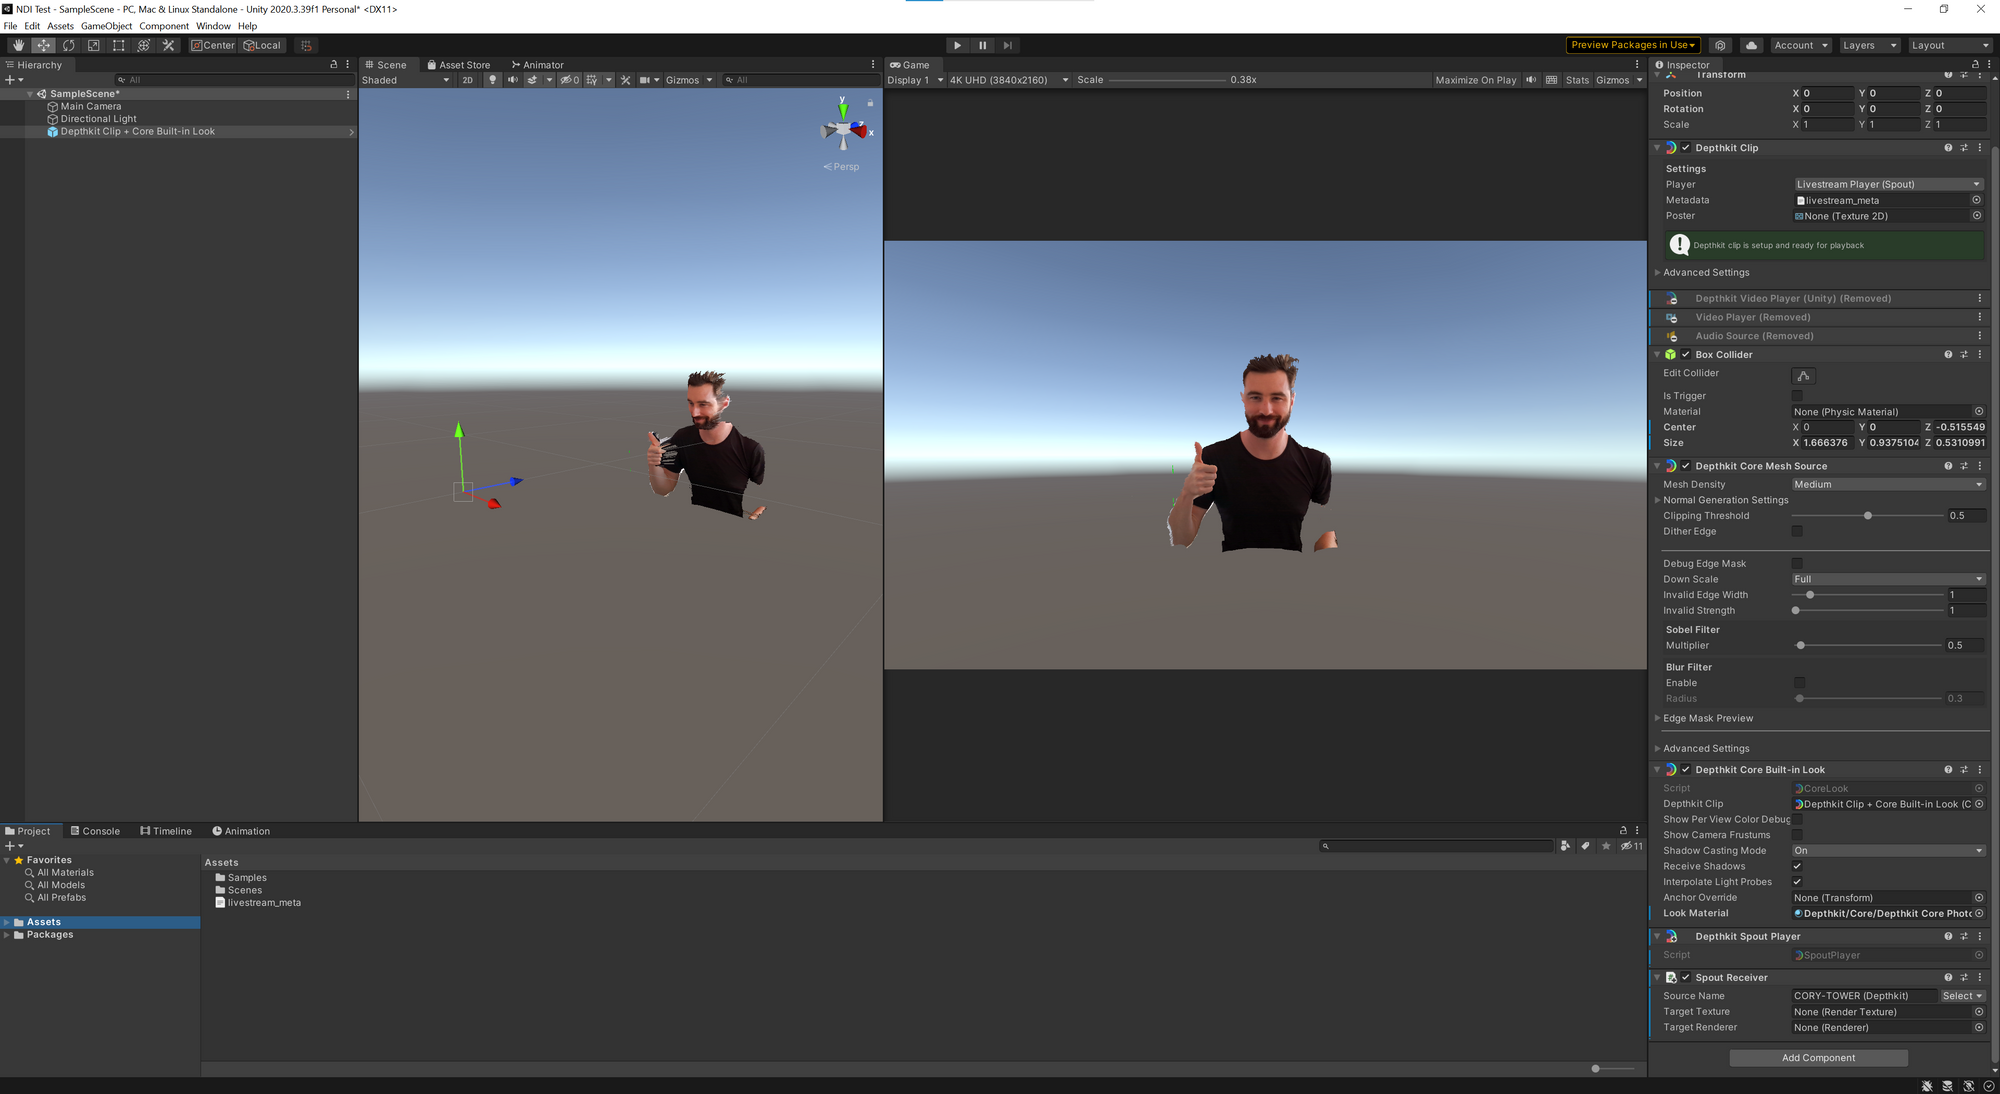The height and width of the screenshot is (1094, 2000).
Task: Click Select button for Source Name
Action: [x=1962, y=996]
